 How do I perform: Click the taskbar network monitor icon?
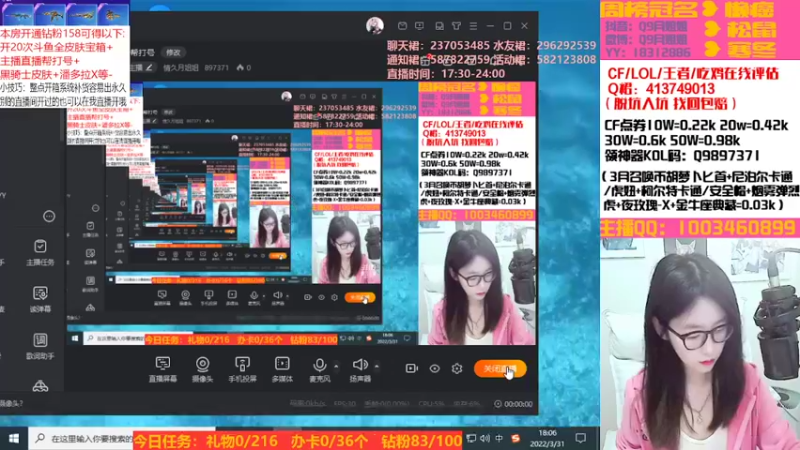pos(471,438)
